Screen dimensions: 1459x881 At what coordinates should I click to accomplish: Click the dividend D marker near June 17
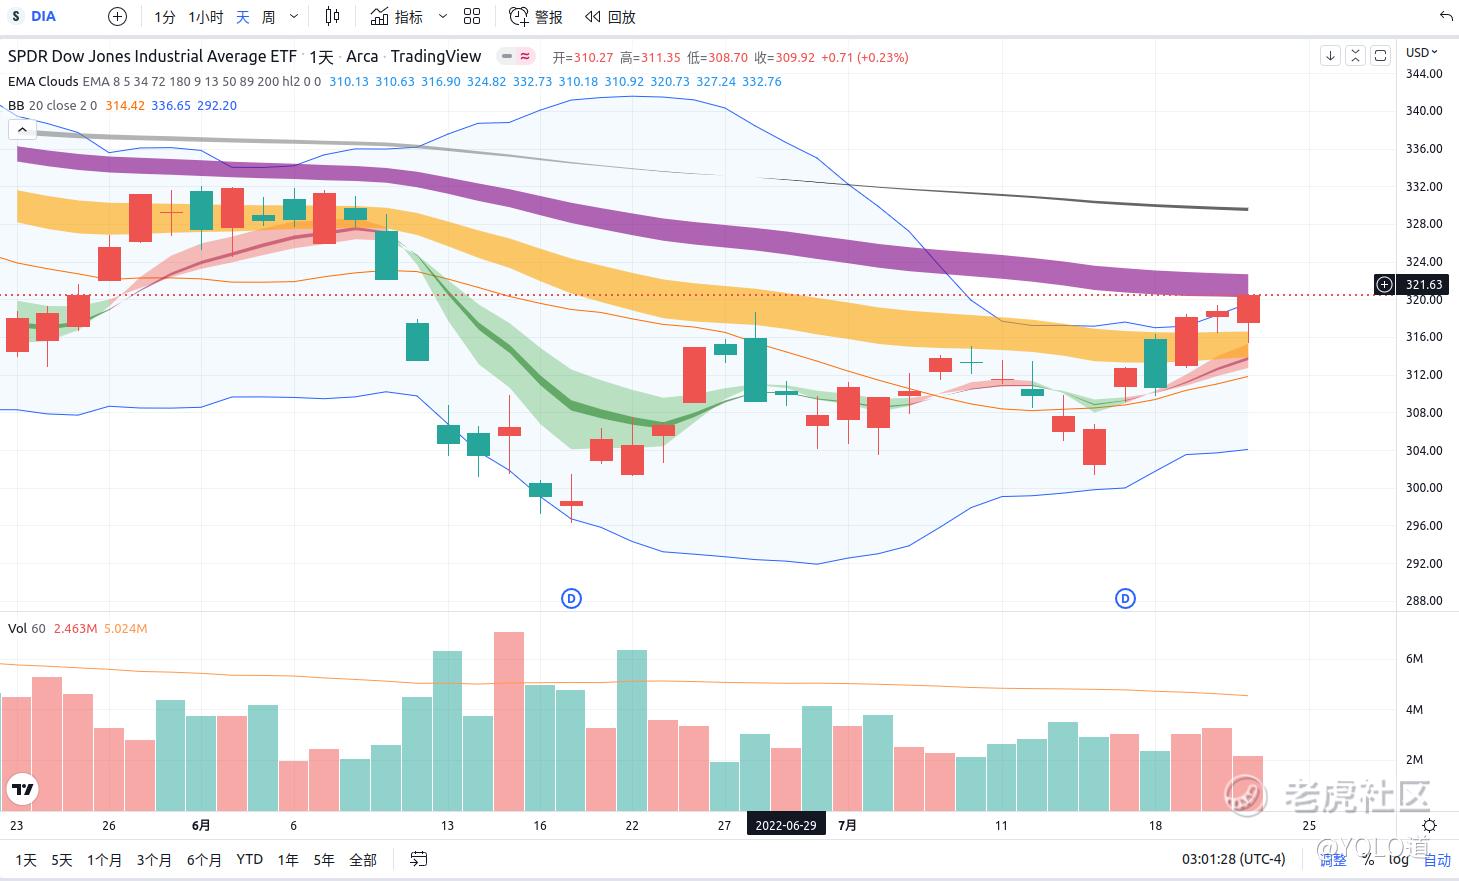coord(571,599)
